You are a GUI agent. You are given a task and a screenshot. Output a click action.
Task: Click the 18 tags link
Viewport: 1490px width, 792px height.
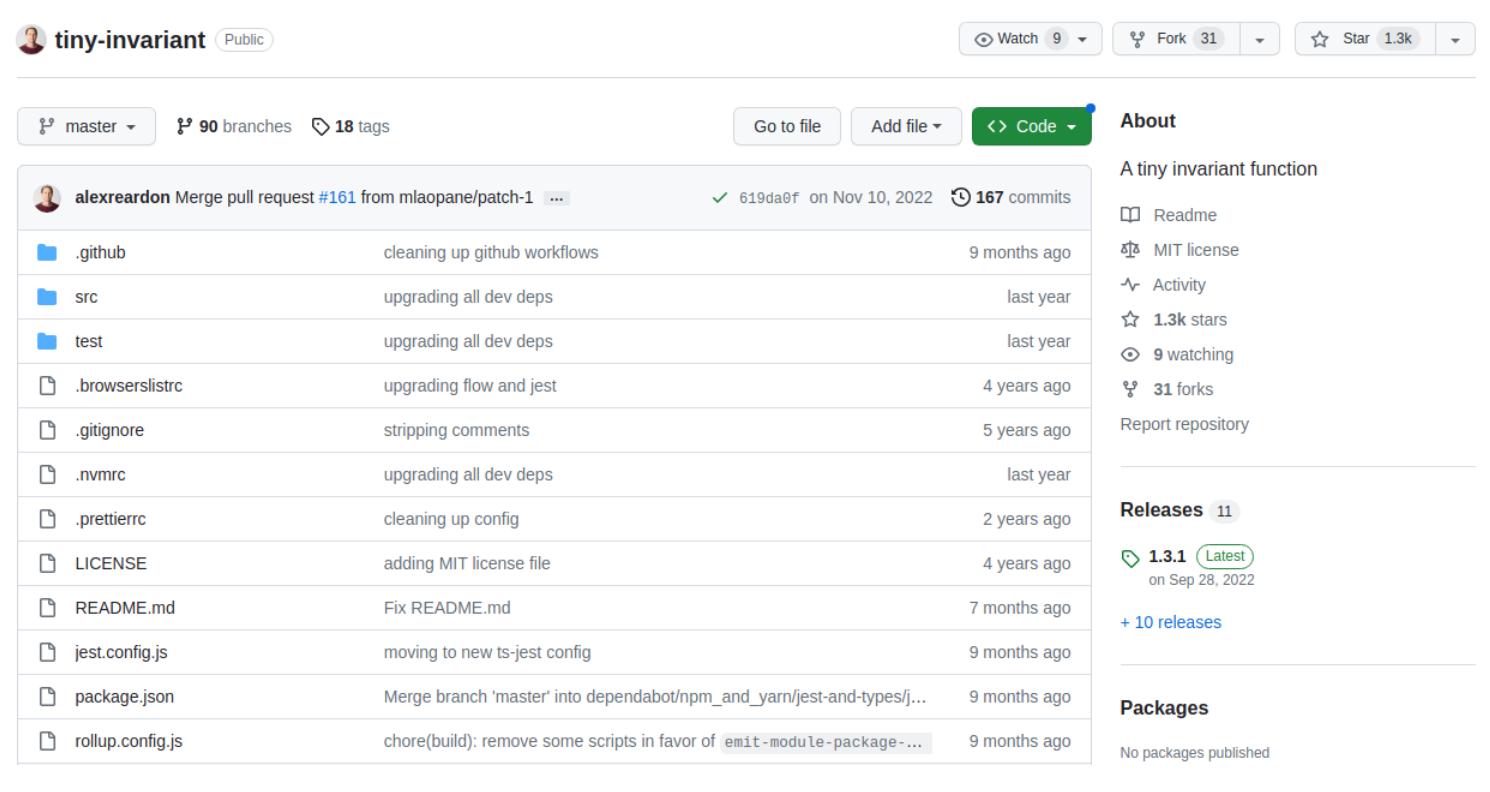click(x=351, y=127)
